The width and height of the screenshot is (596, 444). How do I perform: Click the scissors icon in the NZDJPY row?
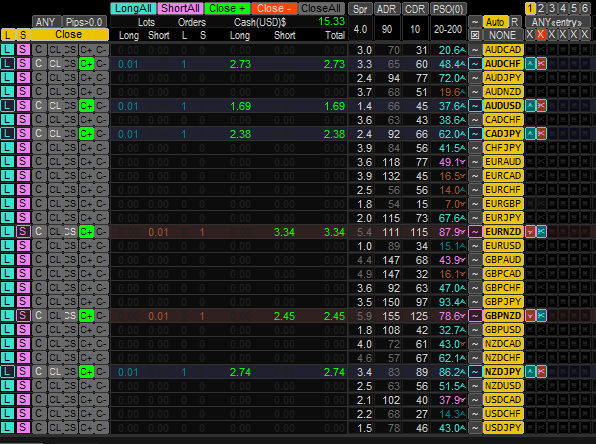[541, 371]
